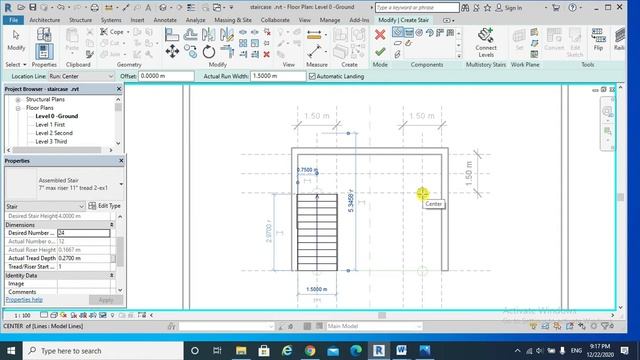Select the Align tool in Modify panel
Image resolution: width=640 pixels, height=360 pixels.
click(x=172, y=35)
